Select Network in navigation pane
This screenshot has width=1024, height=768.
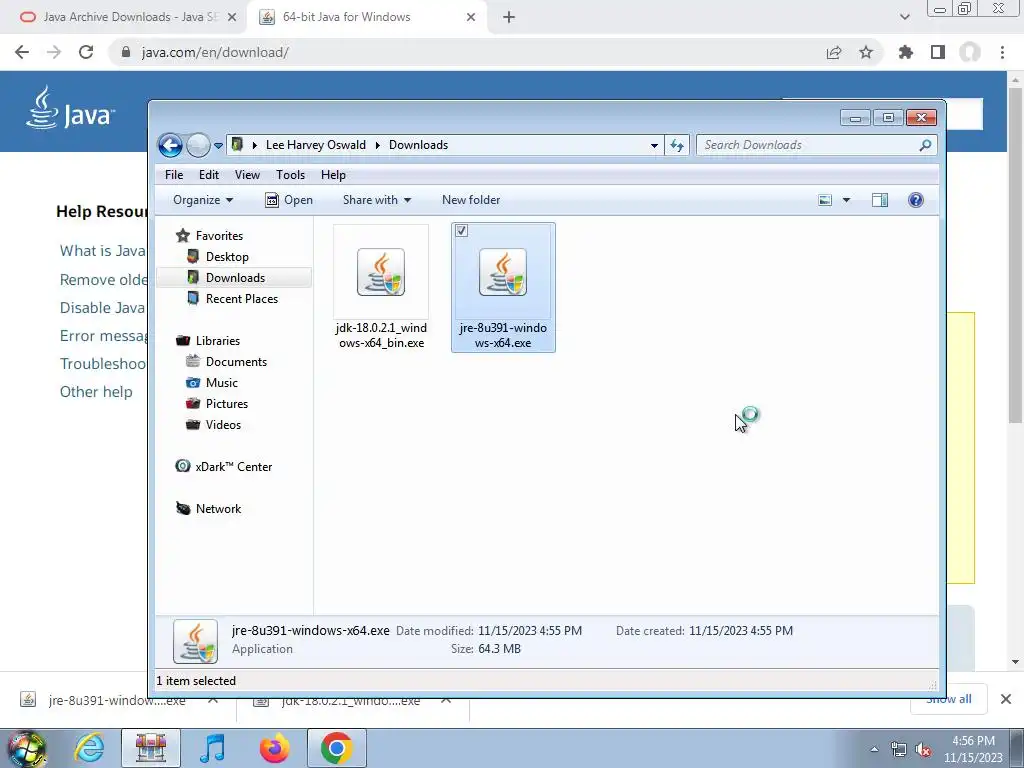tap(218, 509)
